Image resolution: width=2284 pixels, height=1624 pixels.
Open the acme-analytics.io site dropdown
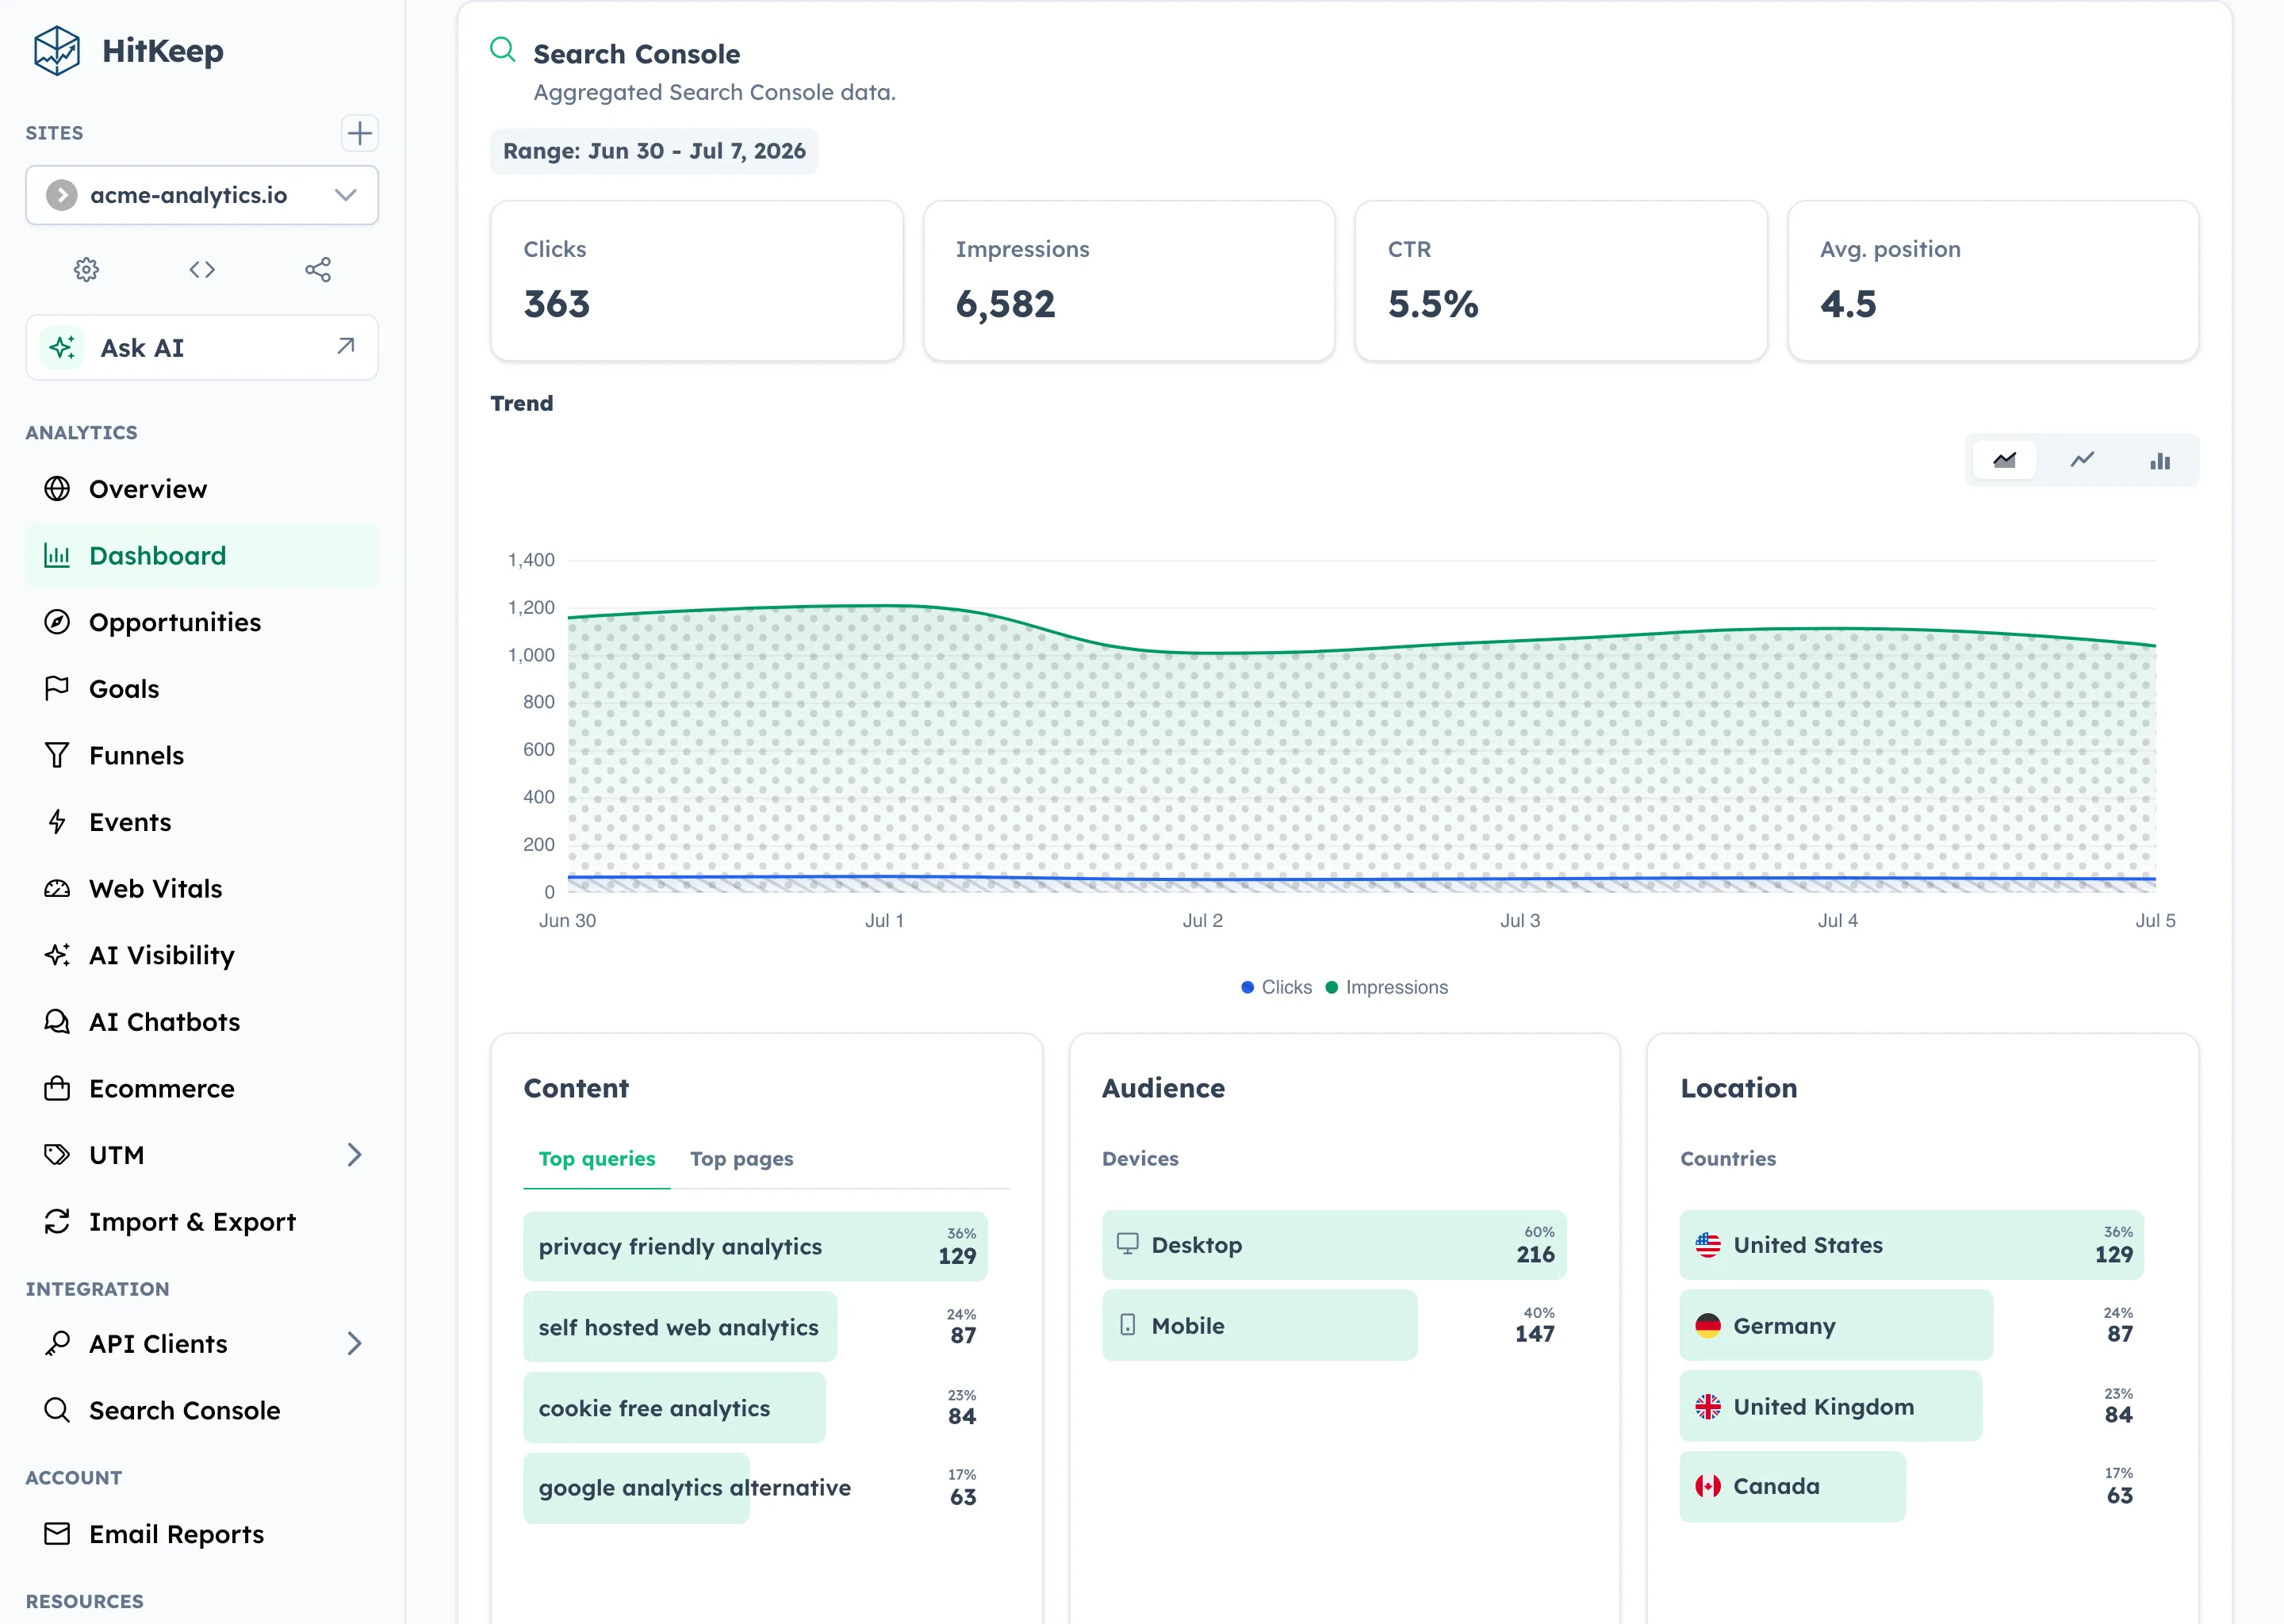[202, 195]
